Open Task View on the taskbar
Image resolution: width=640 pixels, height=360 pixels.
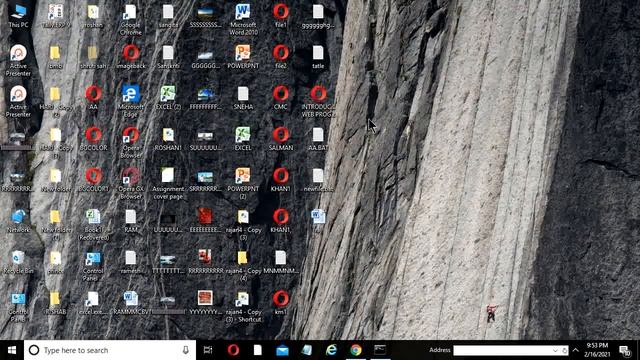208,350
